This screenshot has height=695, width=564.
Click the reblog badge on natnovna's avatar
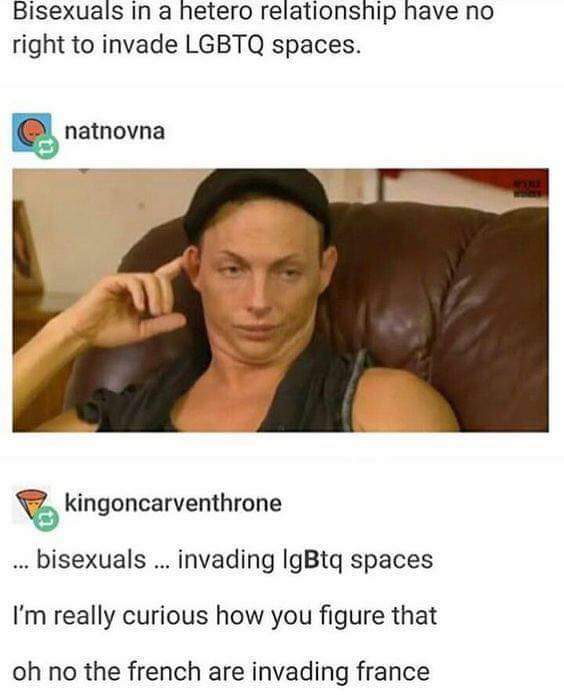(47, 148)
